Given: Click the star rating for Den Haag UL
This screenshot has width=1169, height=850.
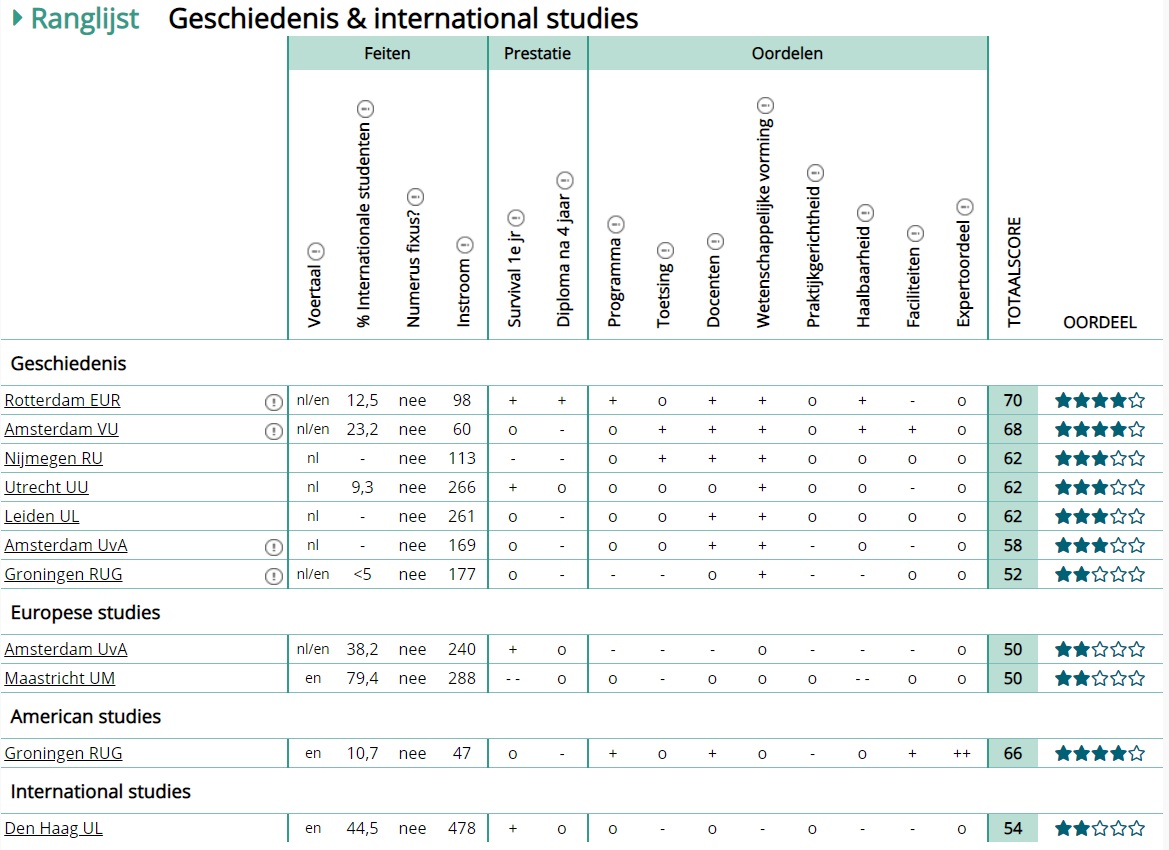Looking at the screenshot, I should pyautogui.click(x=1100, y=828).
